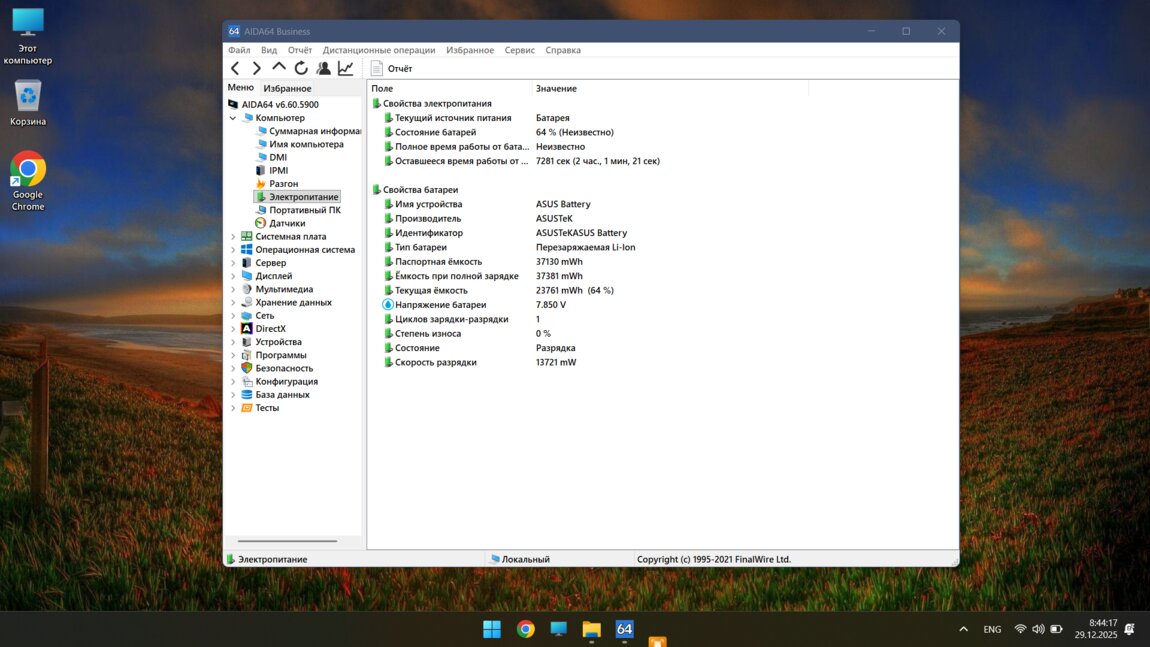Select Датчики in the tree
The width and height of the screenshot is (1150, 647).
pyautogui.click(x=287, y=223)
